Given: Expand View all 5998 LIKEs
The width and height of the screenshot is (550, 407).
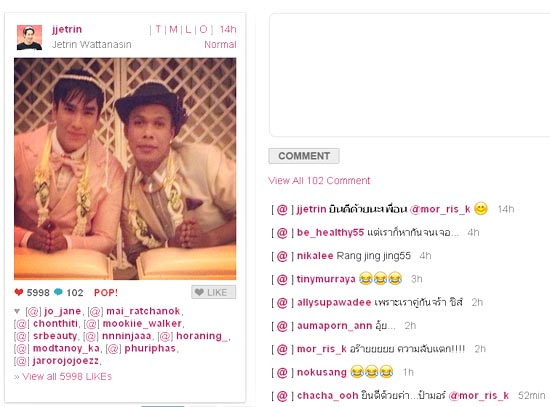Looking at the screenshot, I should coord(63,376).
